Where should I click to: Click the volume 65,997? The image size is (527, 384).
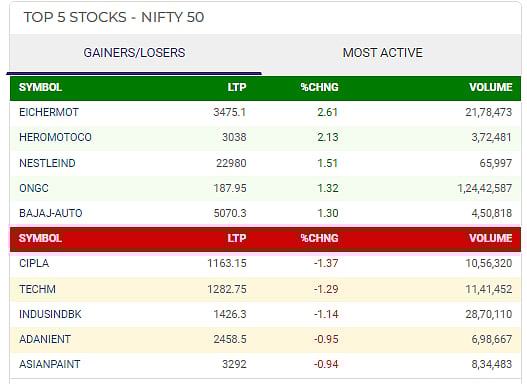tap(495, 163)
